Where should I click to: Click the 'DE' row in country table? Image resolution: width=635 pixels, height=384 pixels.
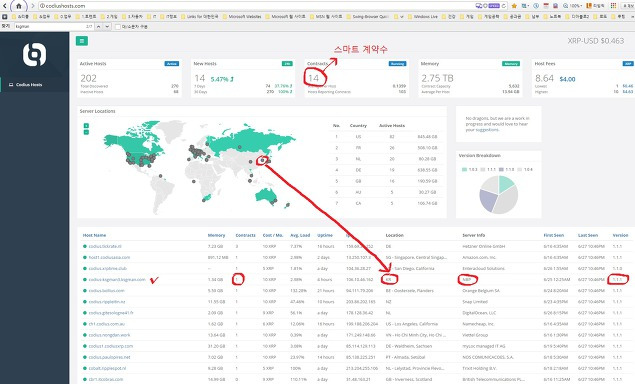[386, 170]
